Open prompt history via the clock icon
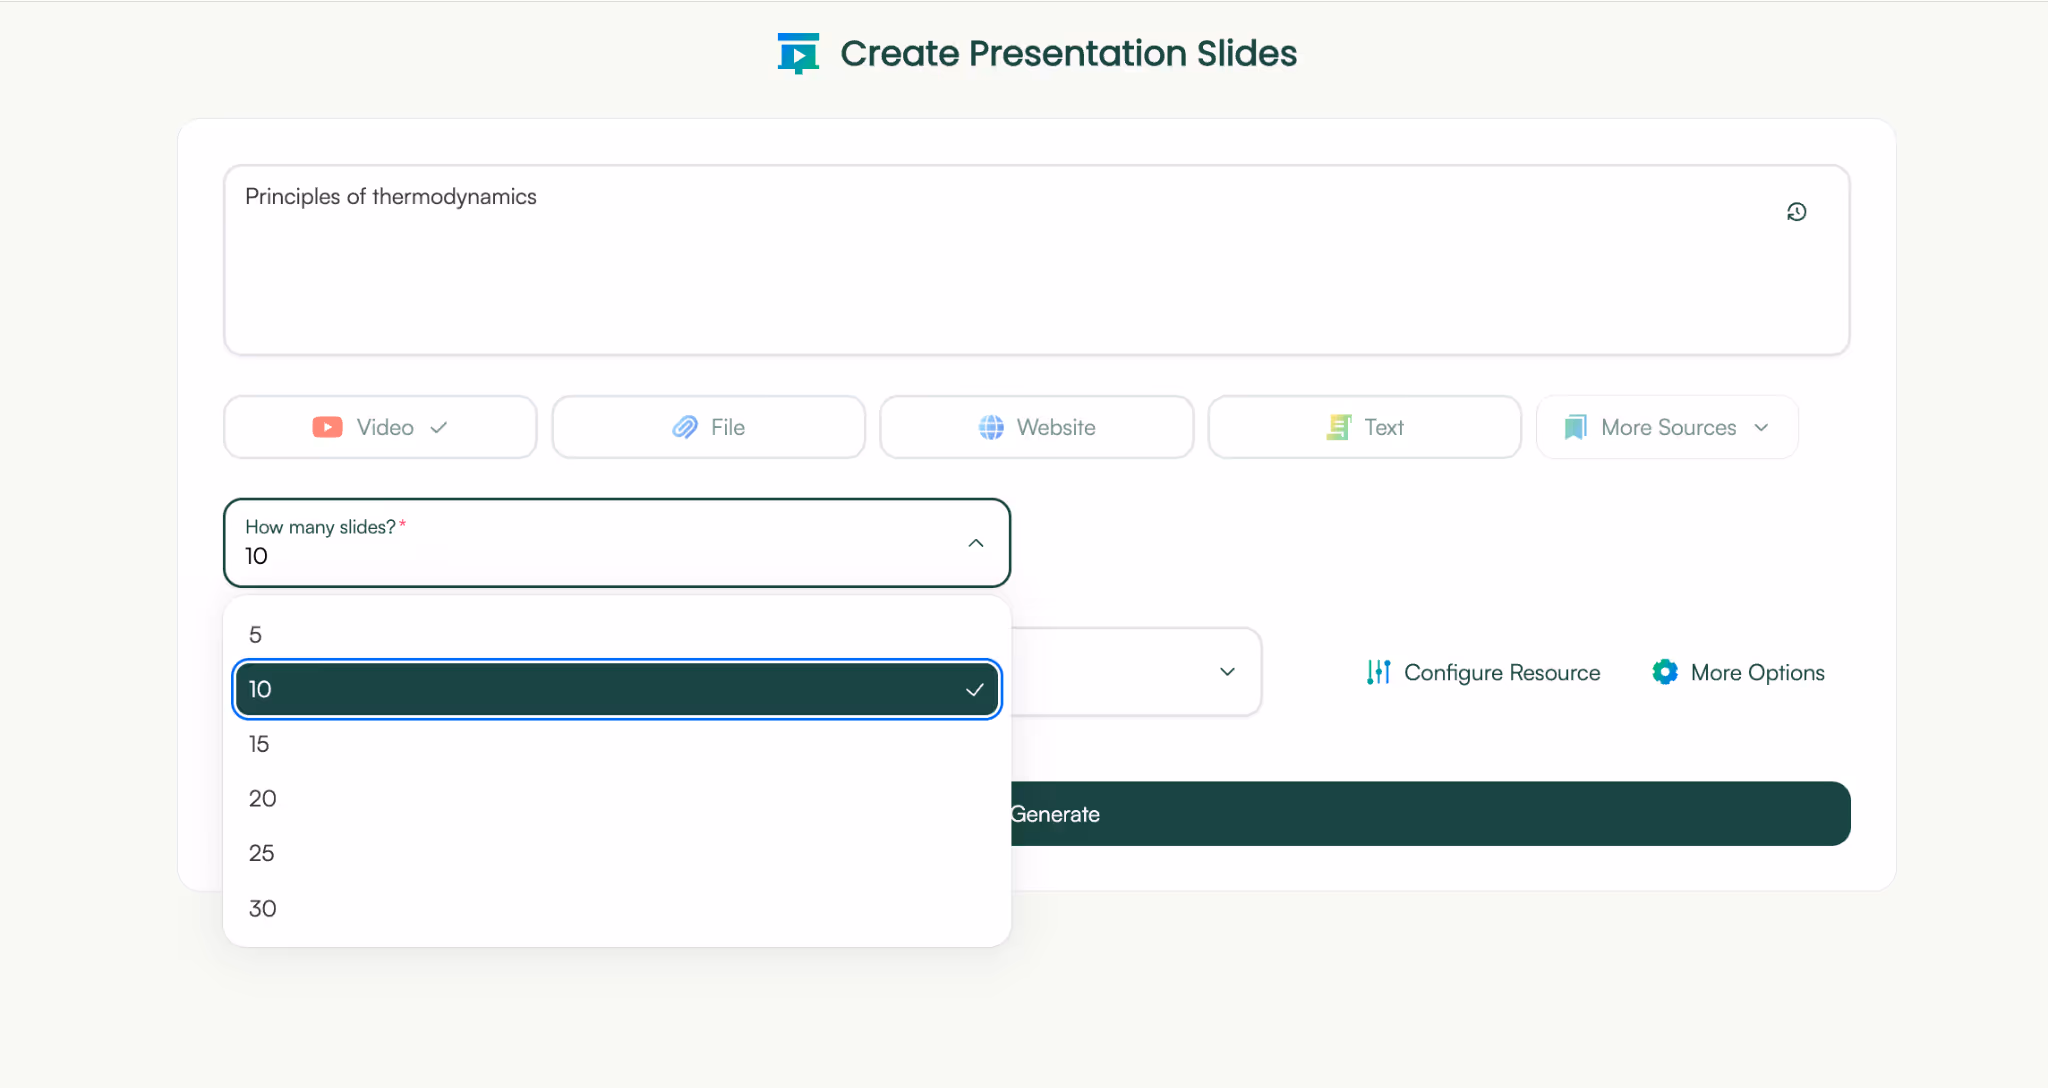This screenshot has width=2048, height=1088. (x=1796, y=211)
